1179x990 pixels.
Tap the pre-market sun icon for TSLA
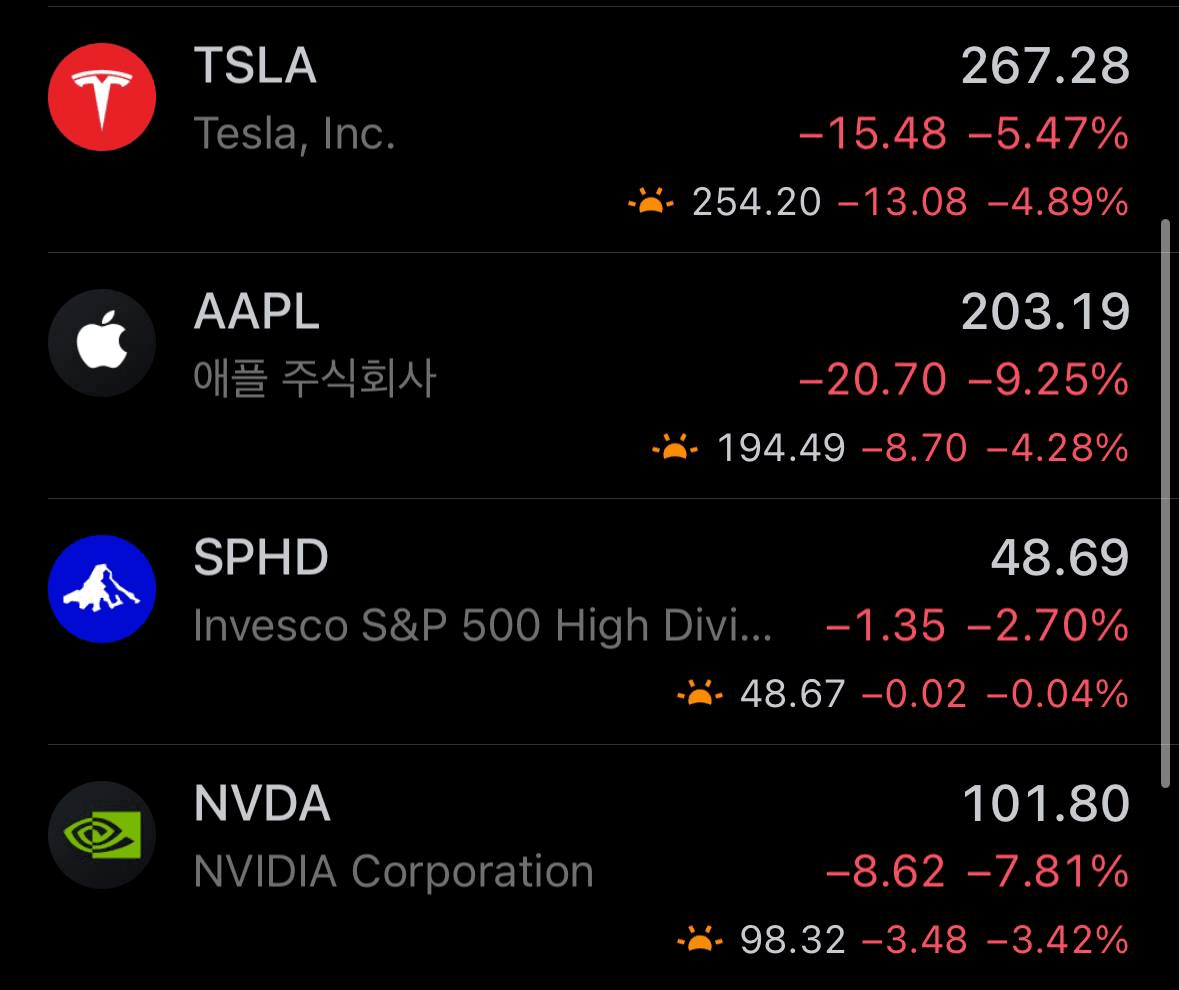651,203
